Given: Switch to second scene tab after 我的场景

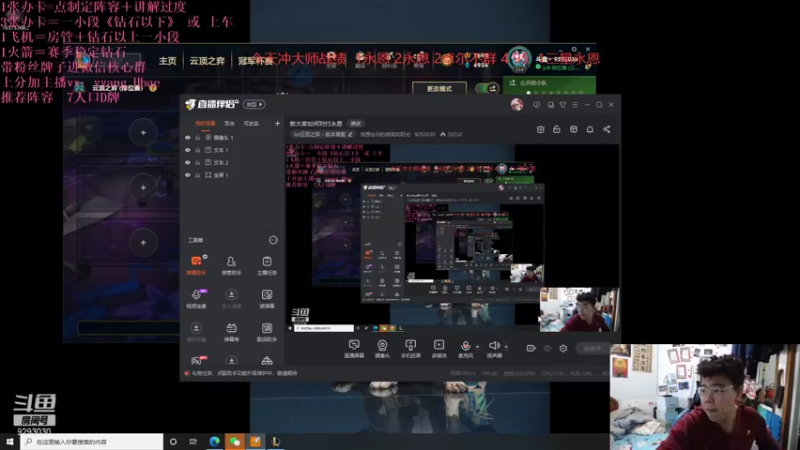Looking at the screenshot, I should (230, 123).
